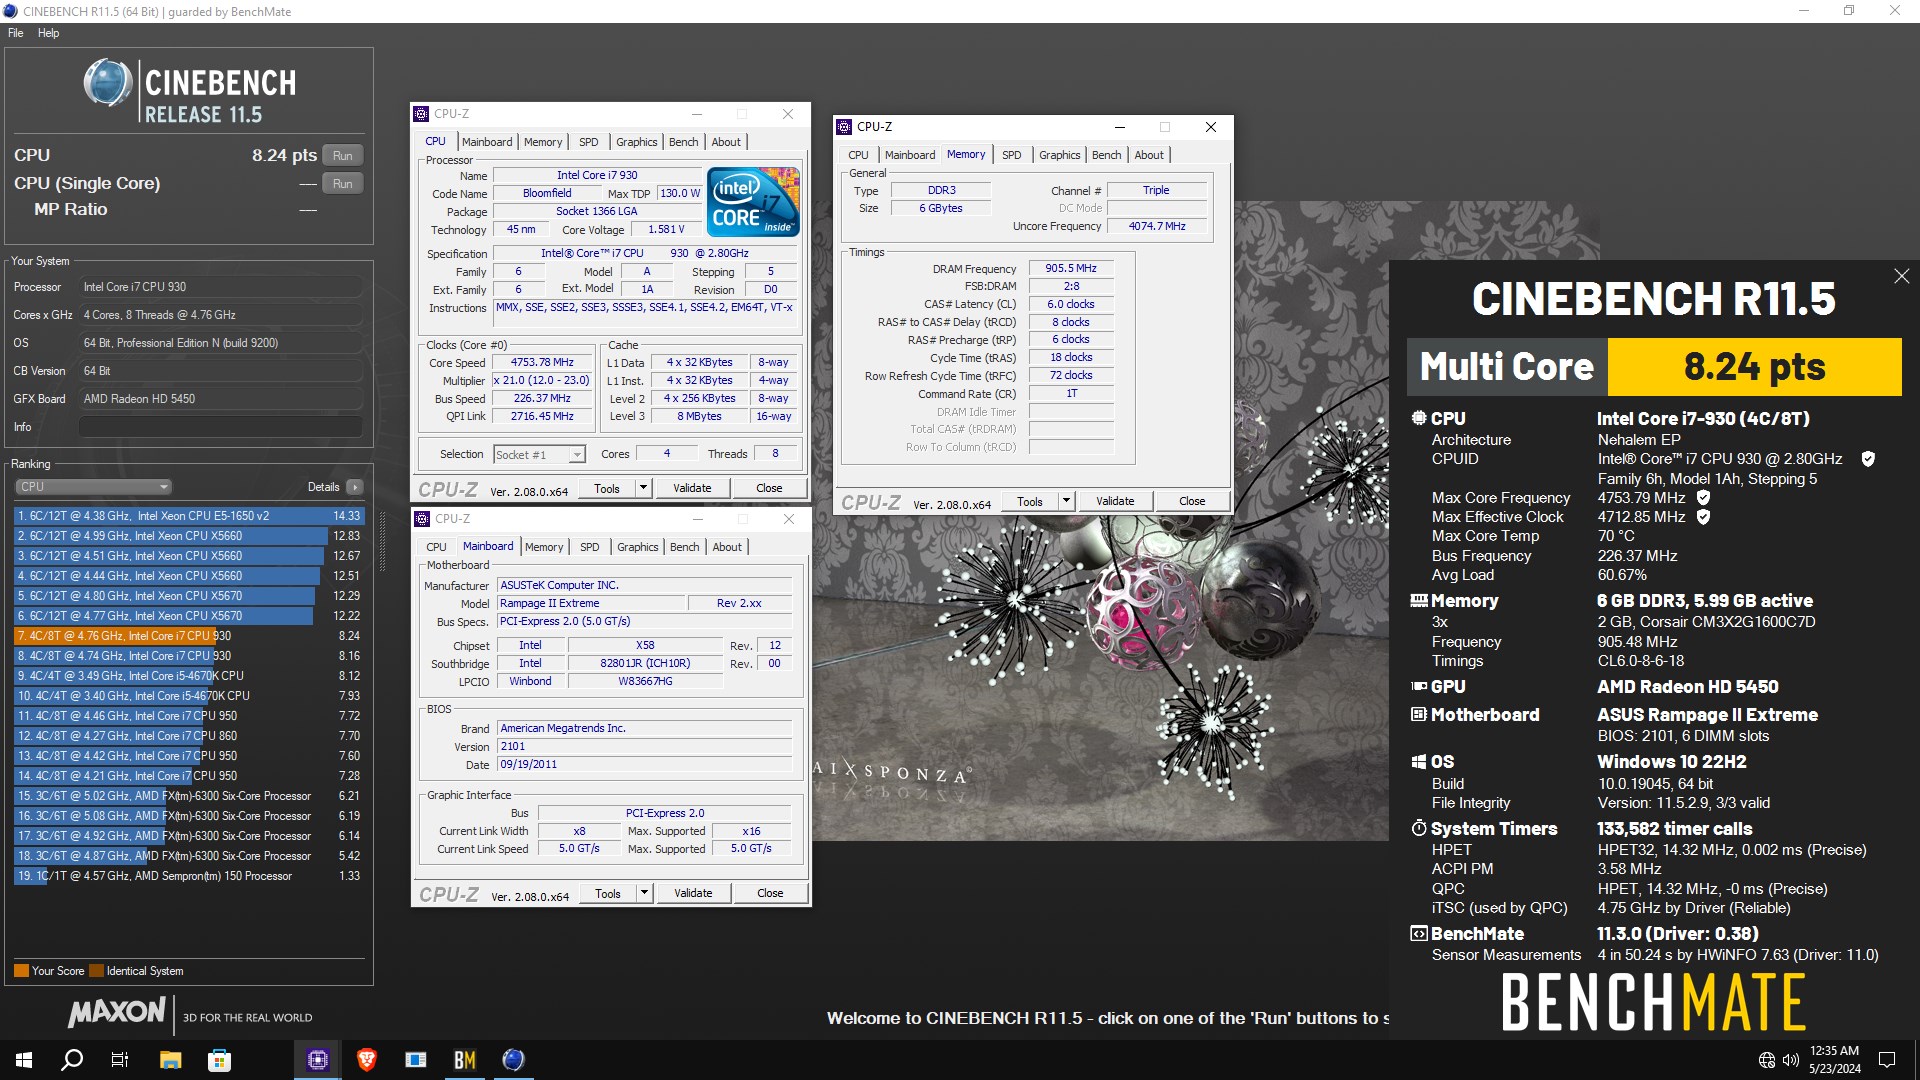
Task: Click the Info text field in Your System
Action: click(220, 427)
